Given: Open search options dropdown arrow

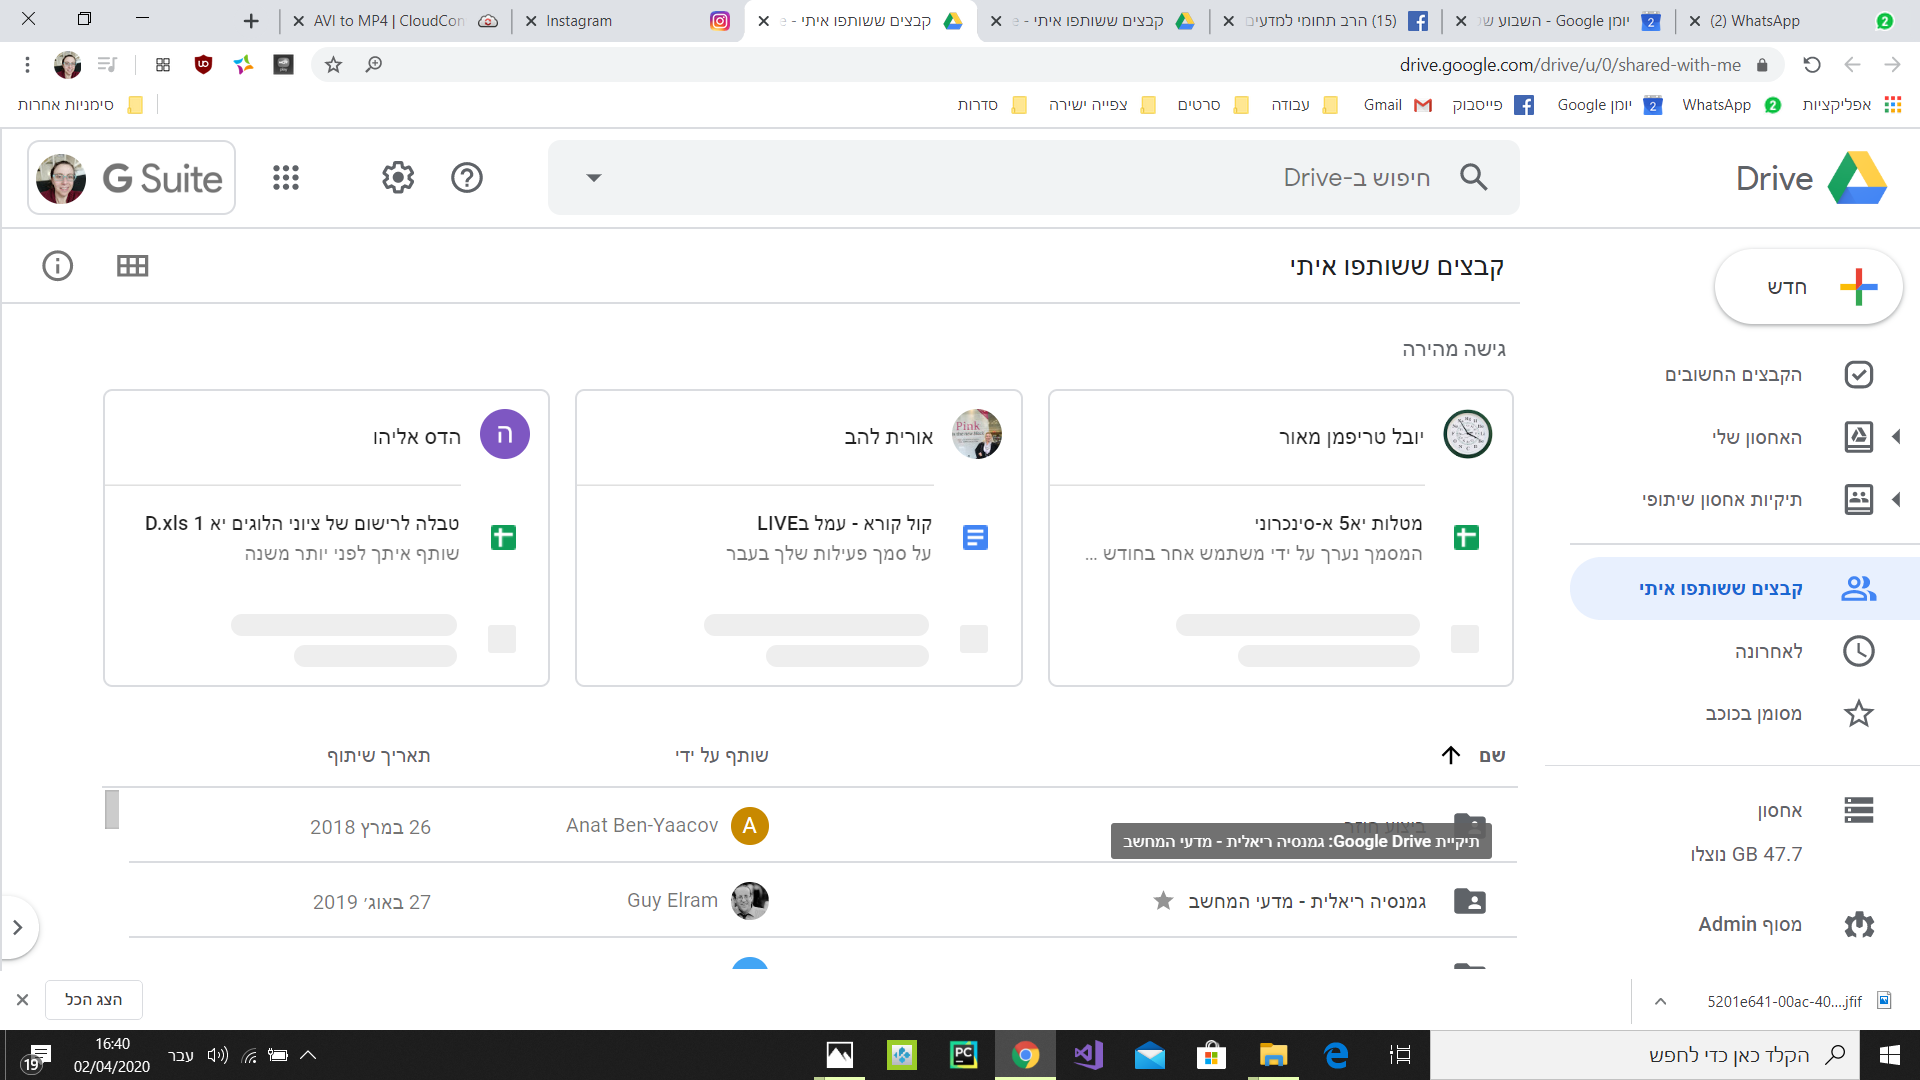Looking at the screenshot, I should coord(594,178).
